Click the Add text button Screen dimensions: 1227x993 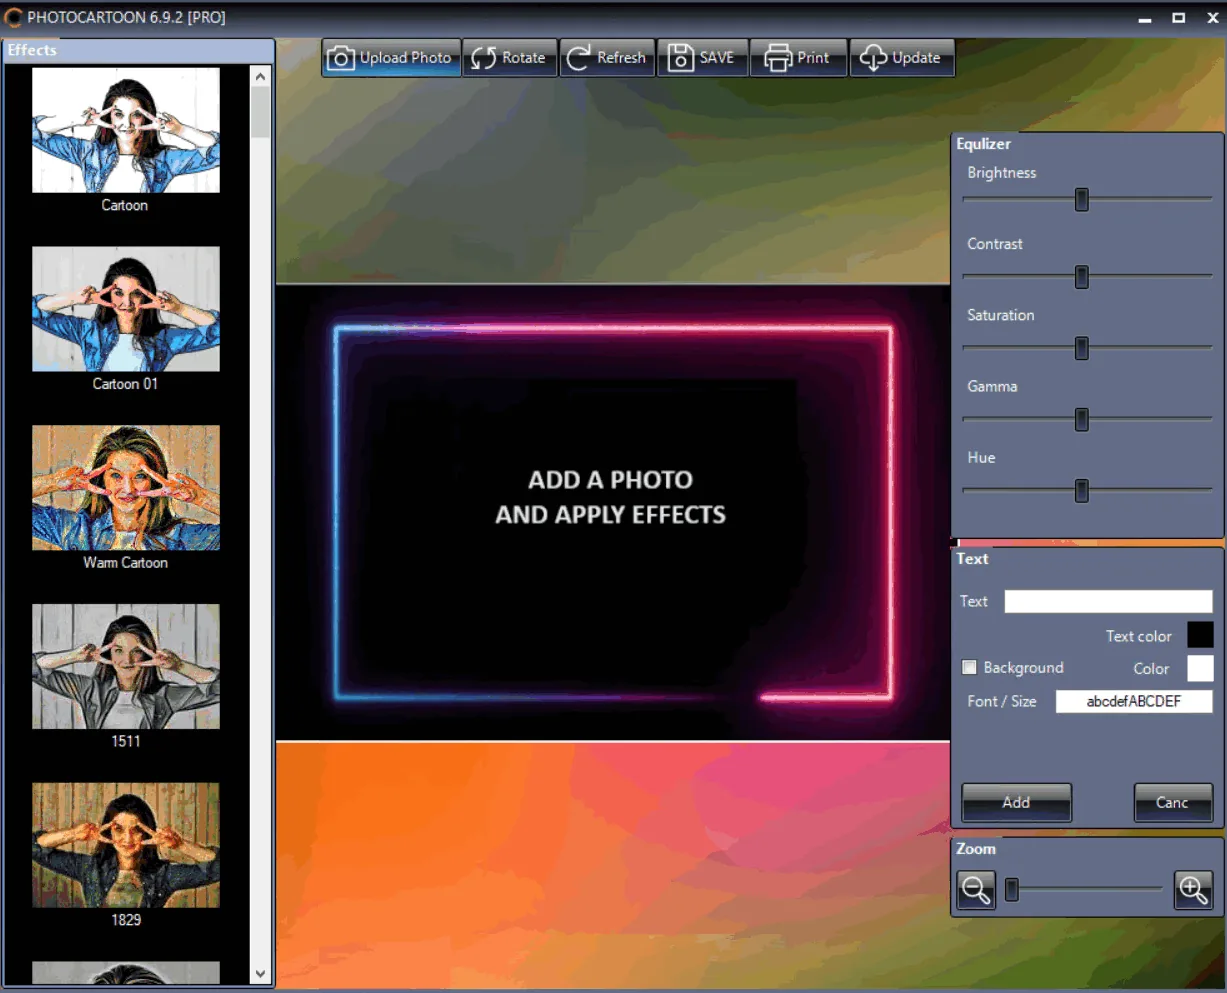(1016, 802)
